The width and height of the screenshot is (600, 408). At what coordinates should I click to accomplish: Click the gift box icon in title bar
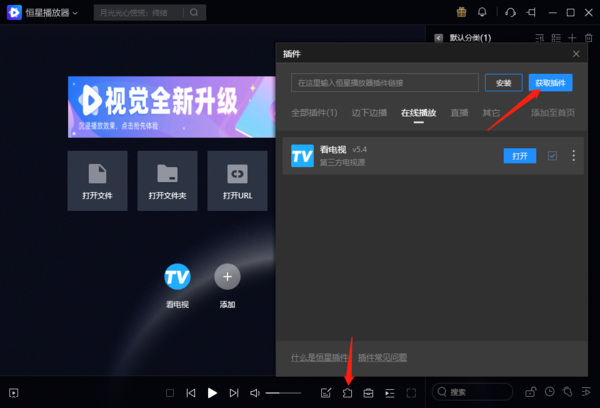pyautogui.click(x=461, y=12)
